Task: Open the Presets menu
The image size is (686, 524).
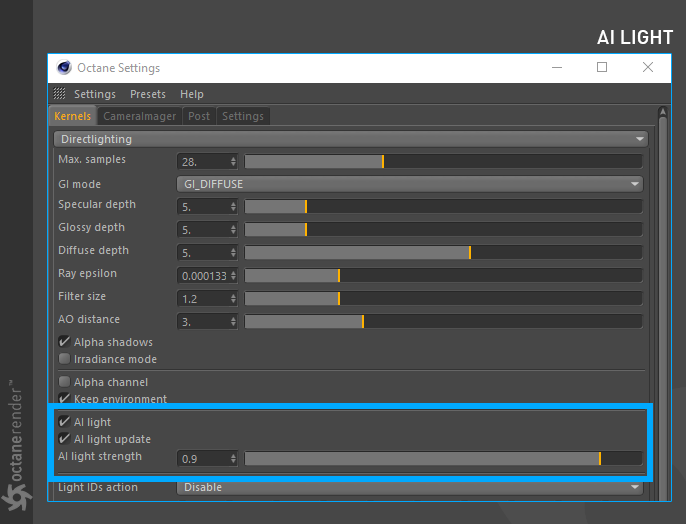Action: coord(148,94)
